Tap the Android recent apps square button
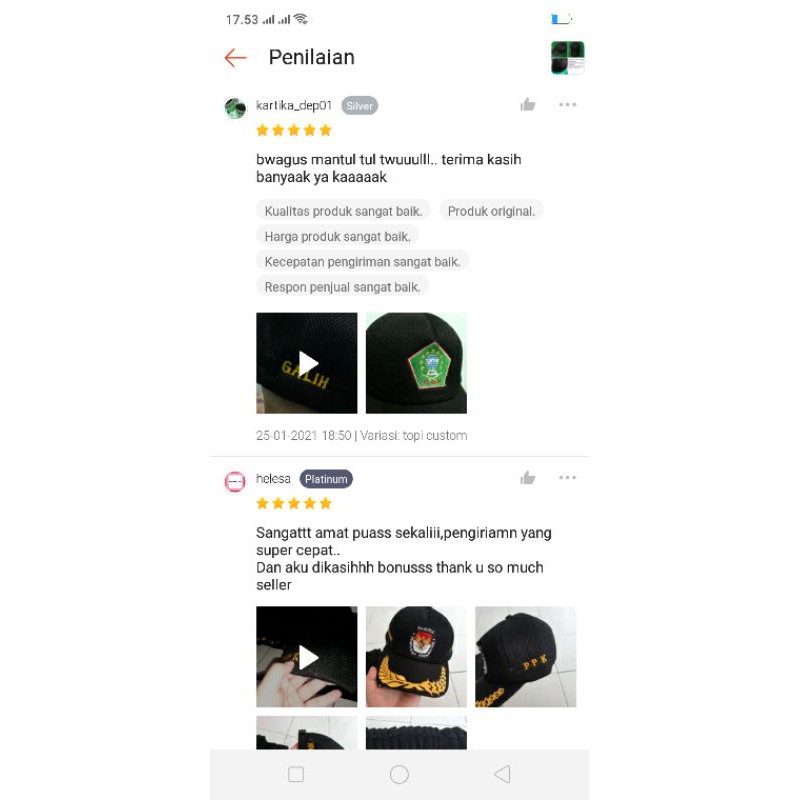This screenshot has height=800, width=800. (296, 774)
